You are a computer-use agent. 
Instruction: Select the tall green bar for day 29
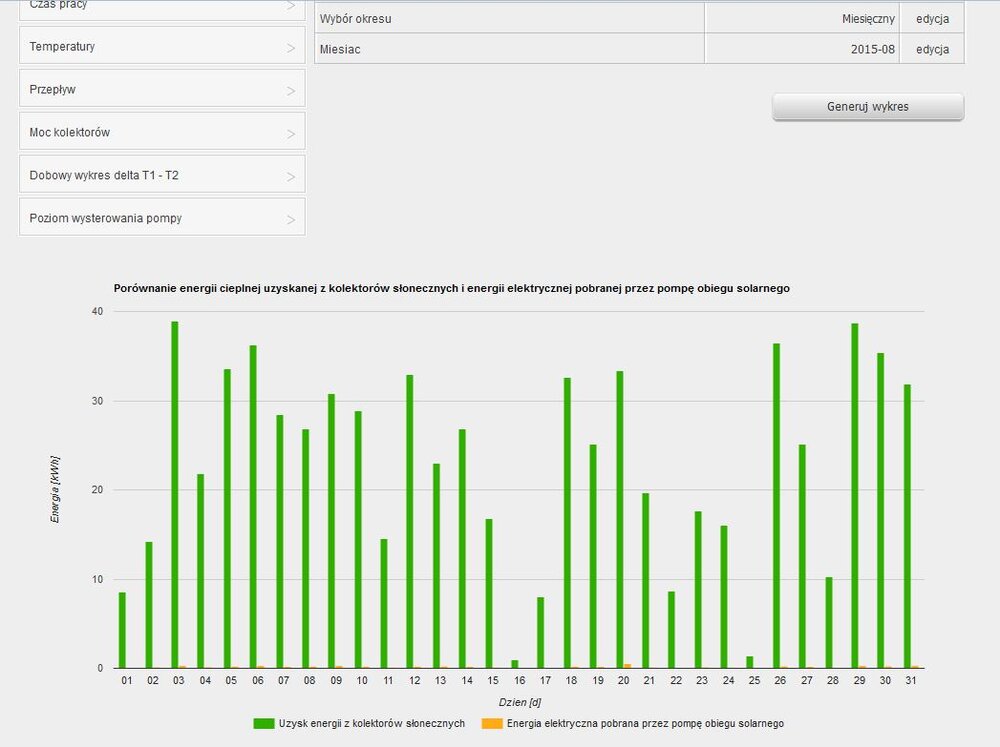pos(855,496)
